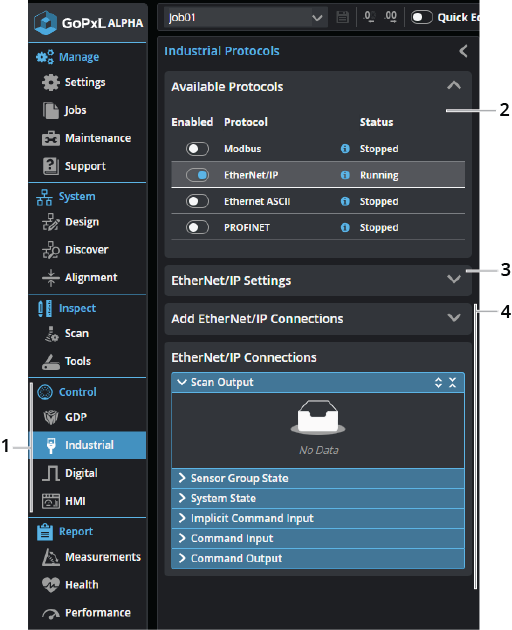Expand the Implicit Command Input row

tap(318, 518)
